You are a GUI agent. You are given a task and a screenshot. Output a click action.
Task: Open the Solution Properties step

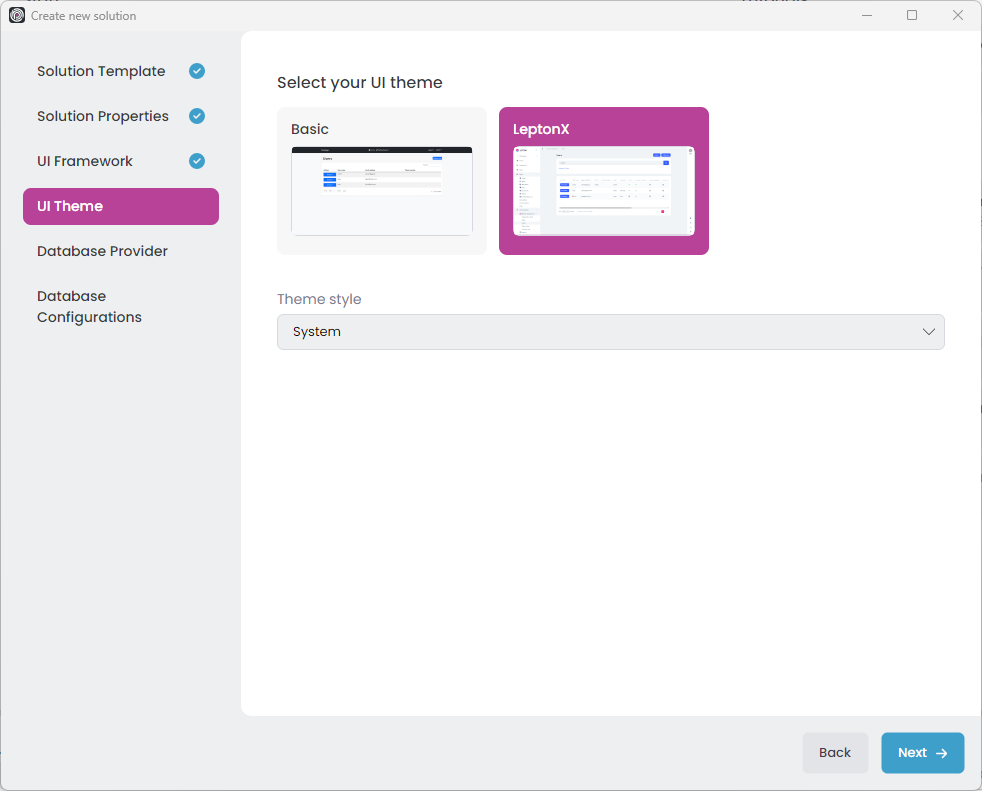click(x=121, y=116)
